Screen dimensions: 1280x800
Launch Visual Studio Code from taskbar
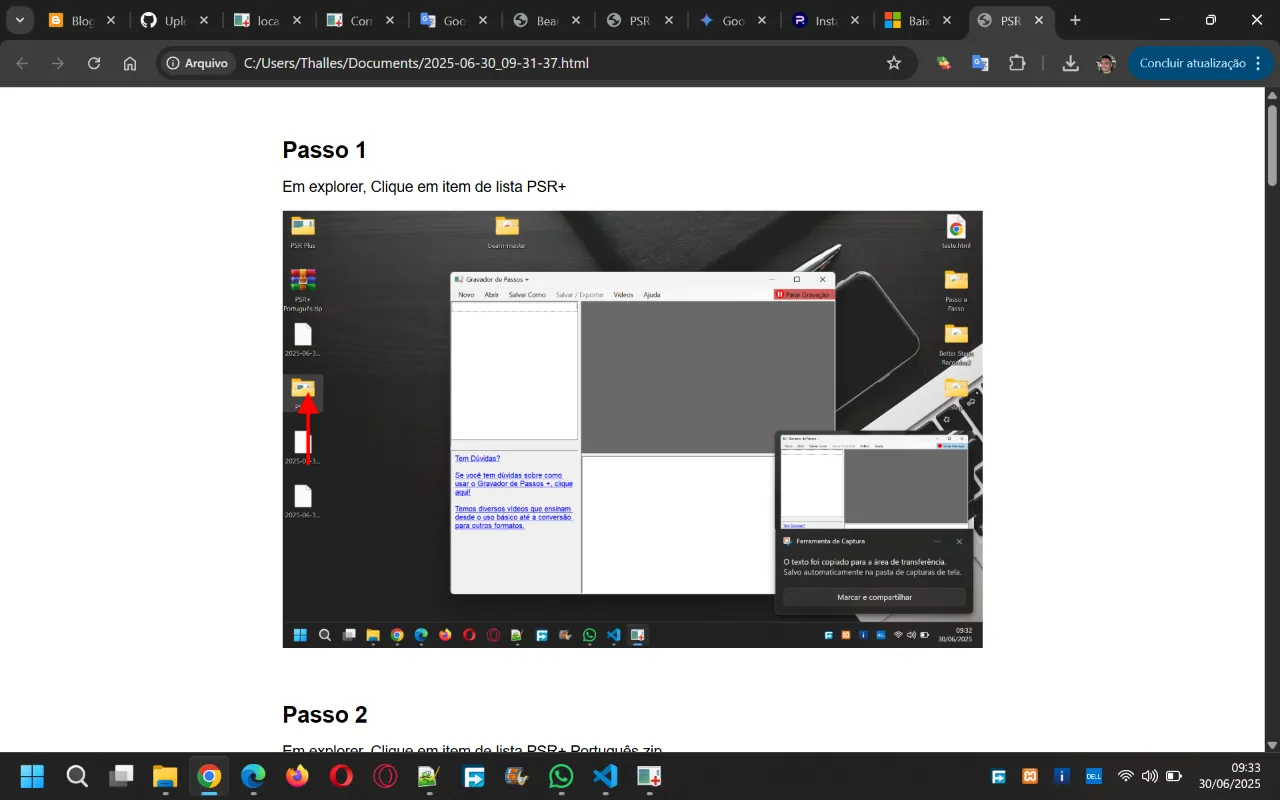(605, 776)
